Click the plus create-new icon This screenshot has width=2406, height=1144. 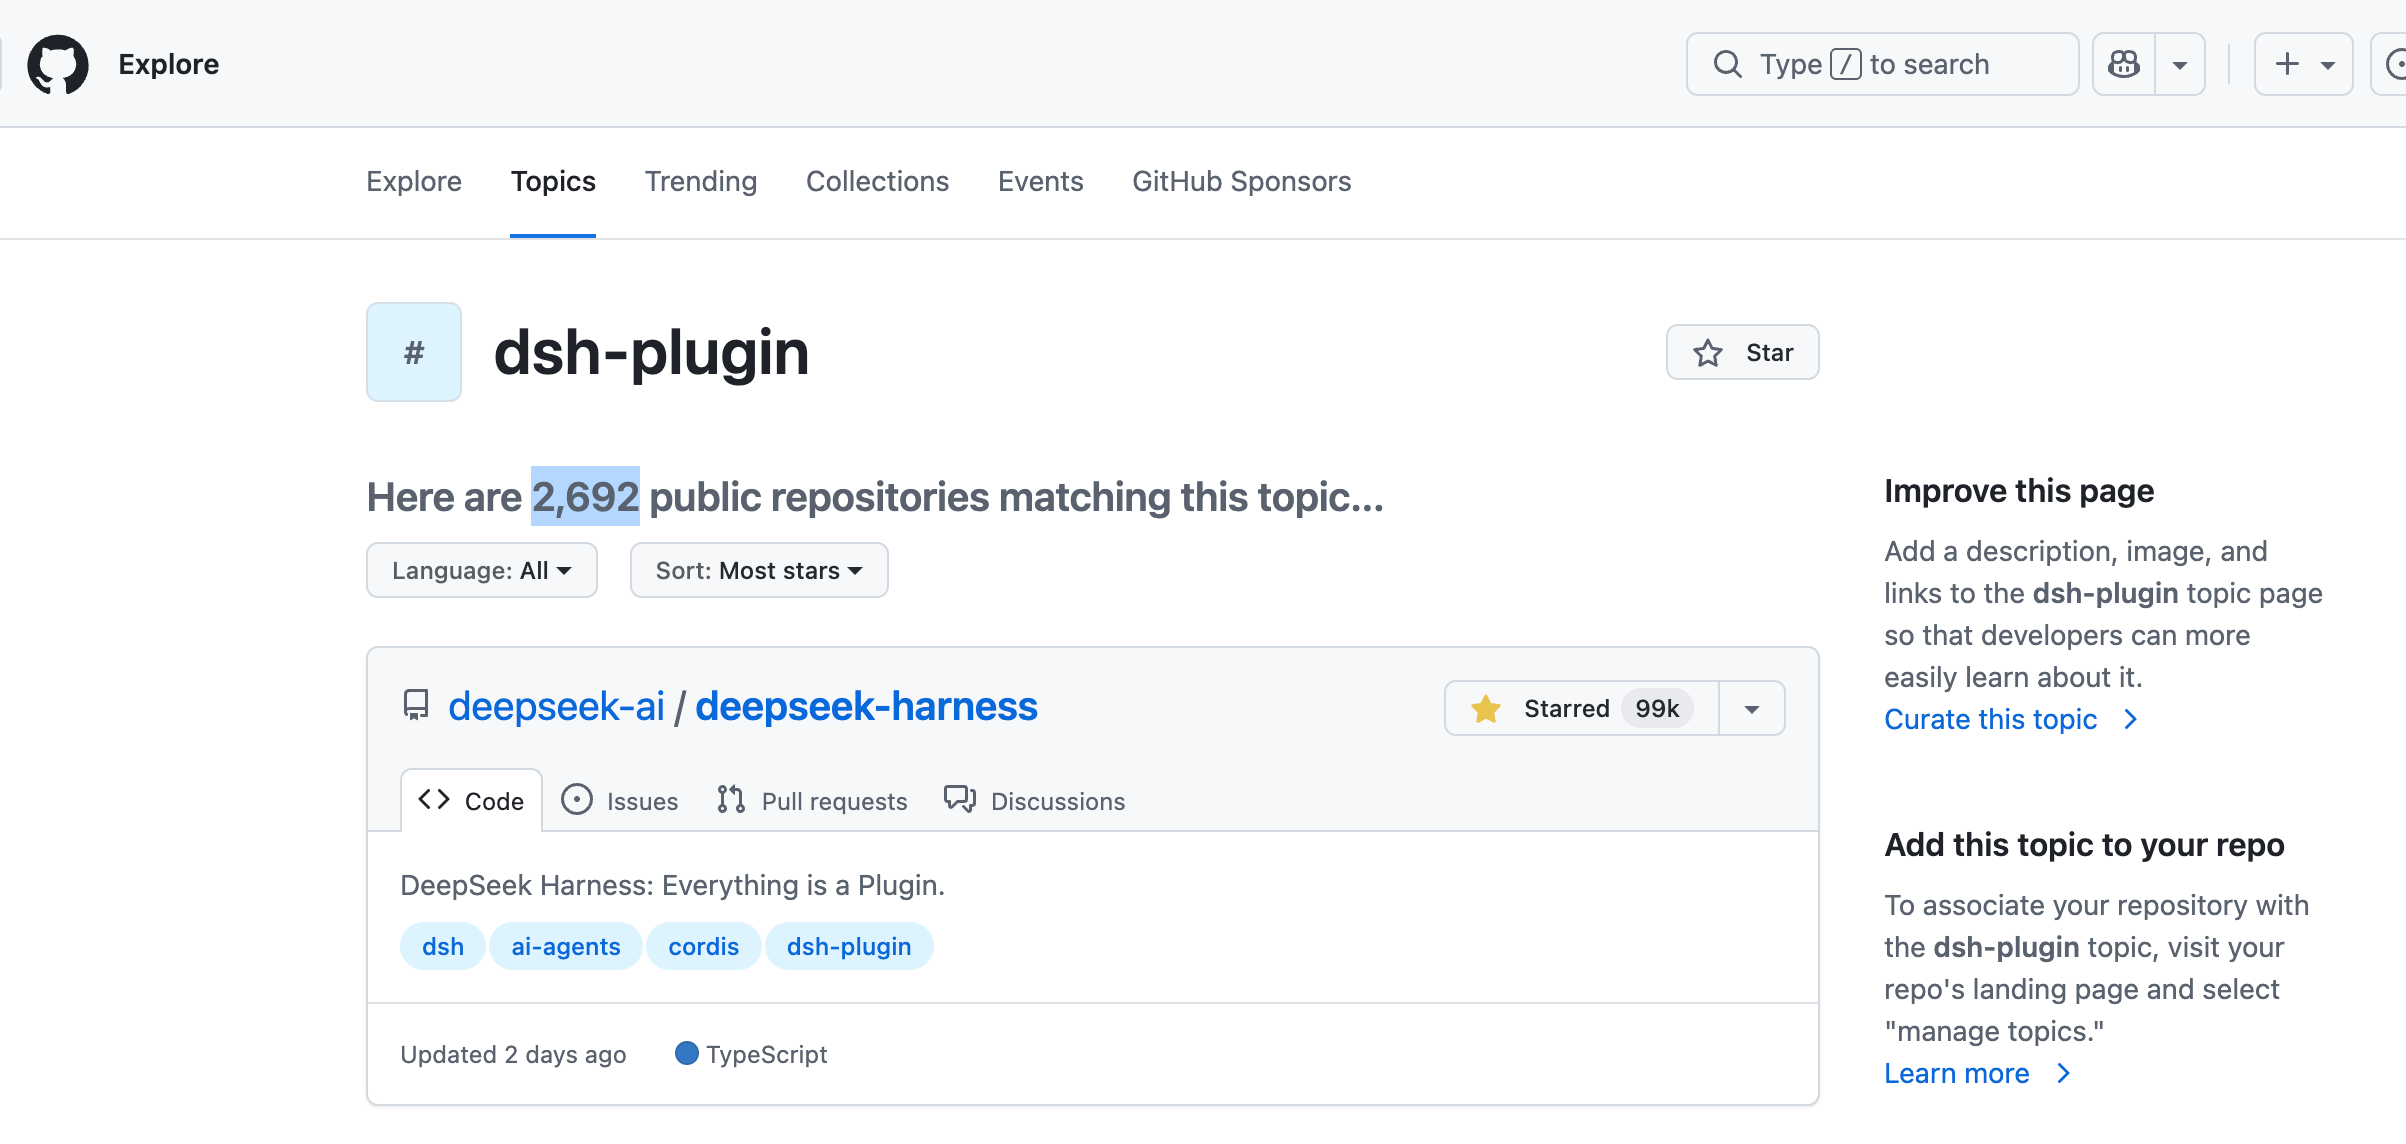pyautogui.click(x=2287, y=65)
